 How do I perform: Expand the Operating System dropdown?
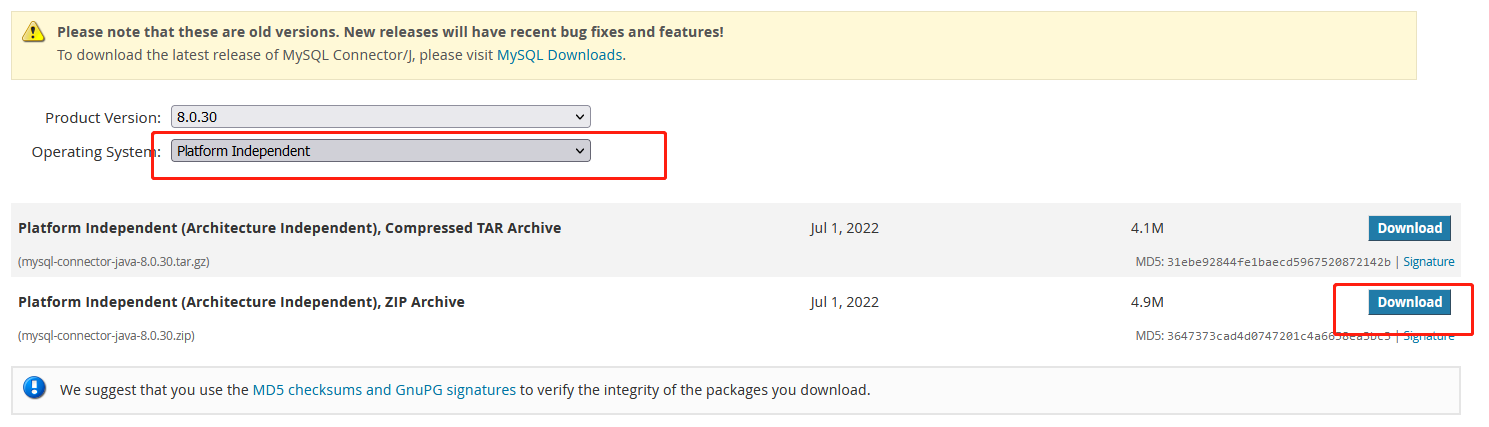click(x=380, y=151)
